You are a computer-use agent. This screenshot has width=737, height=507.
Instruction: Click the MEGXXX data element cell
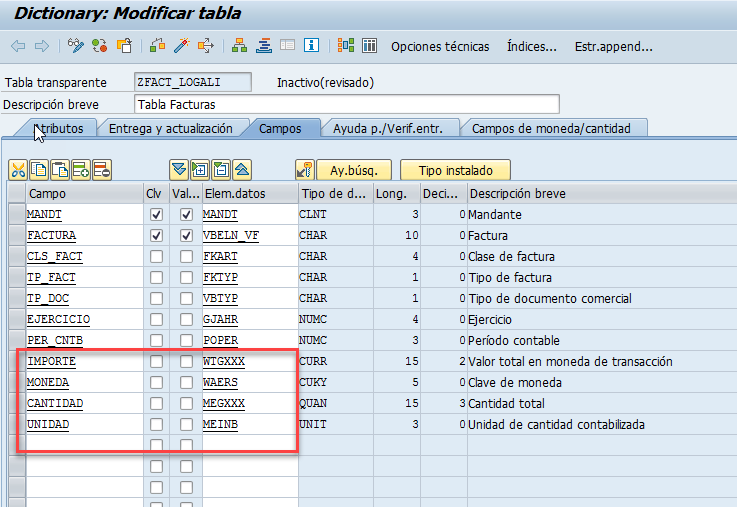pyautogui.click(x=250, y=403)
